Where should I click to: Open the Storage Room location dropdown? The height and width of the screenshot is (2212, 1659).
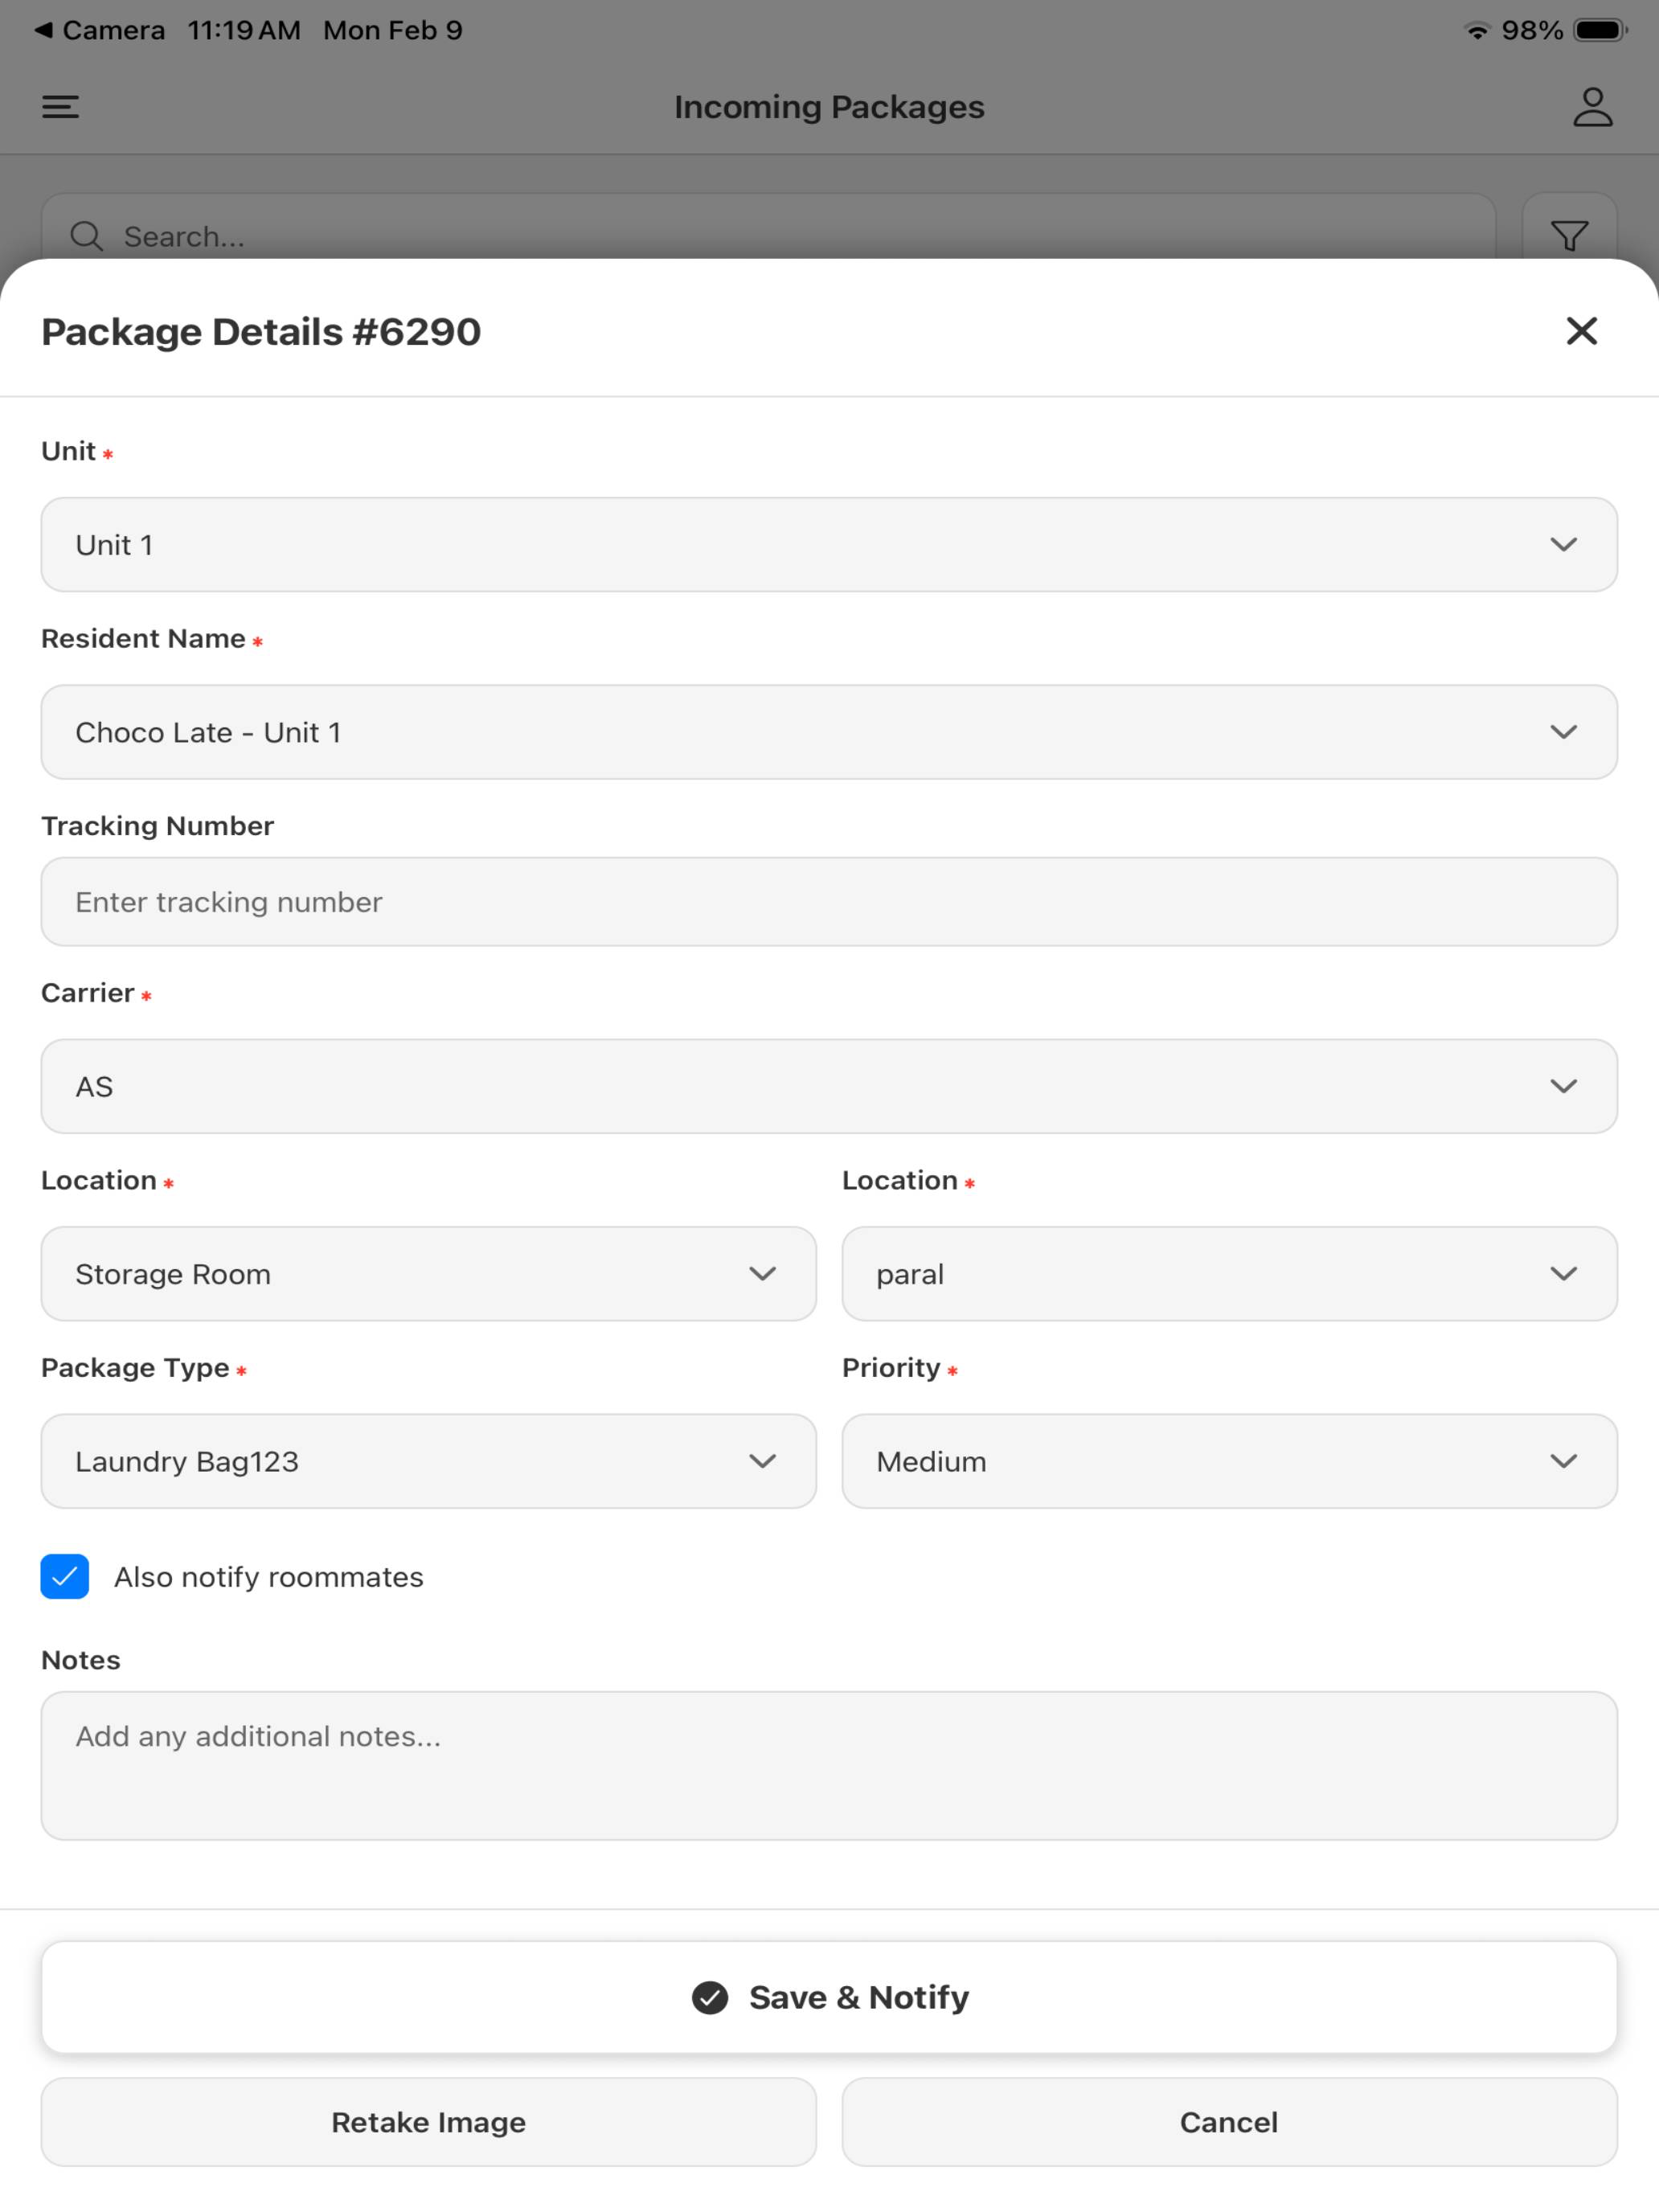[x=428, y=1273]
